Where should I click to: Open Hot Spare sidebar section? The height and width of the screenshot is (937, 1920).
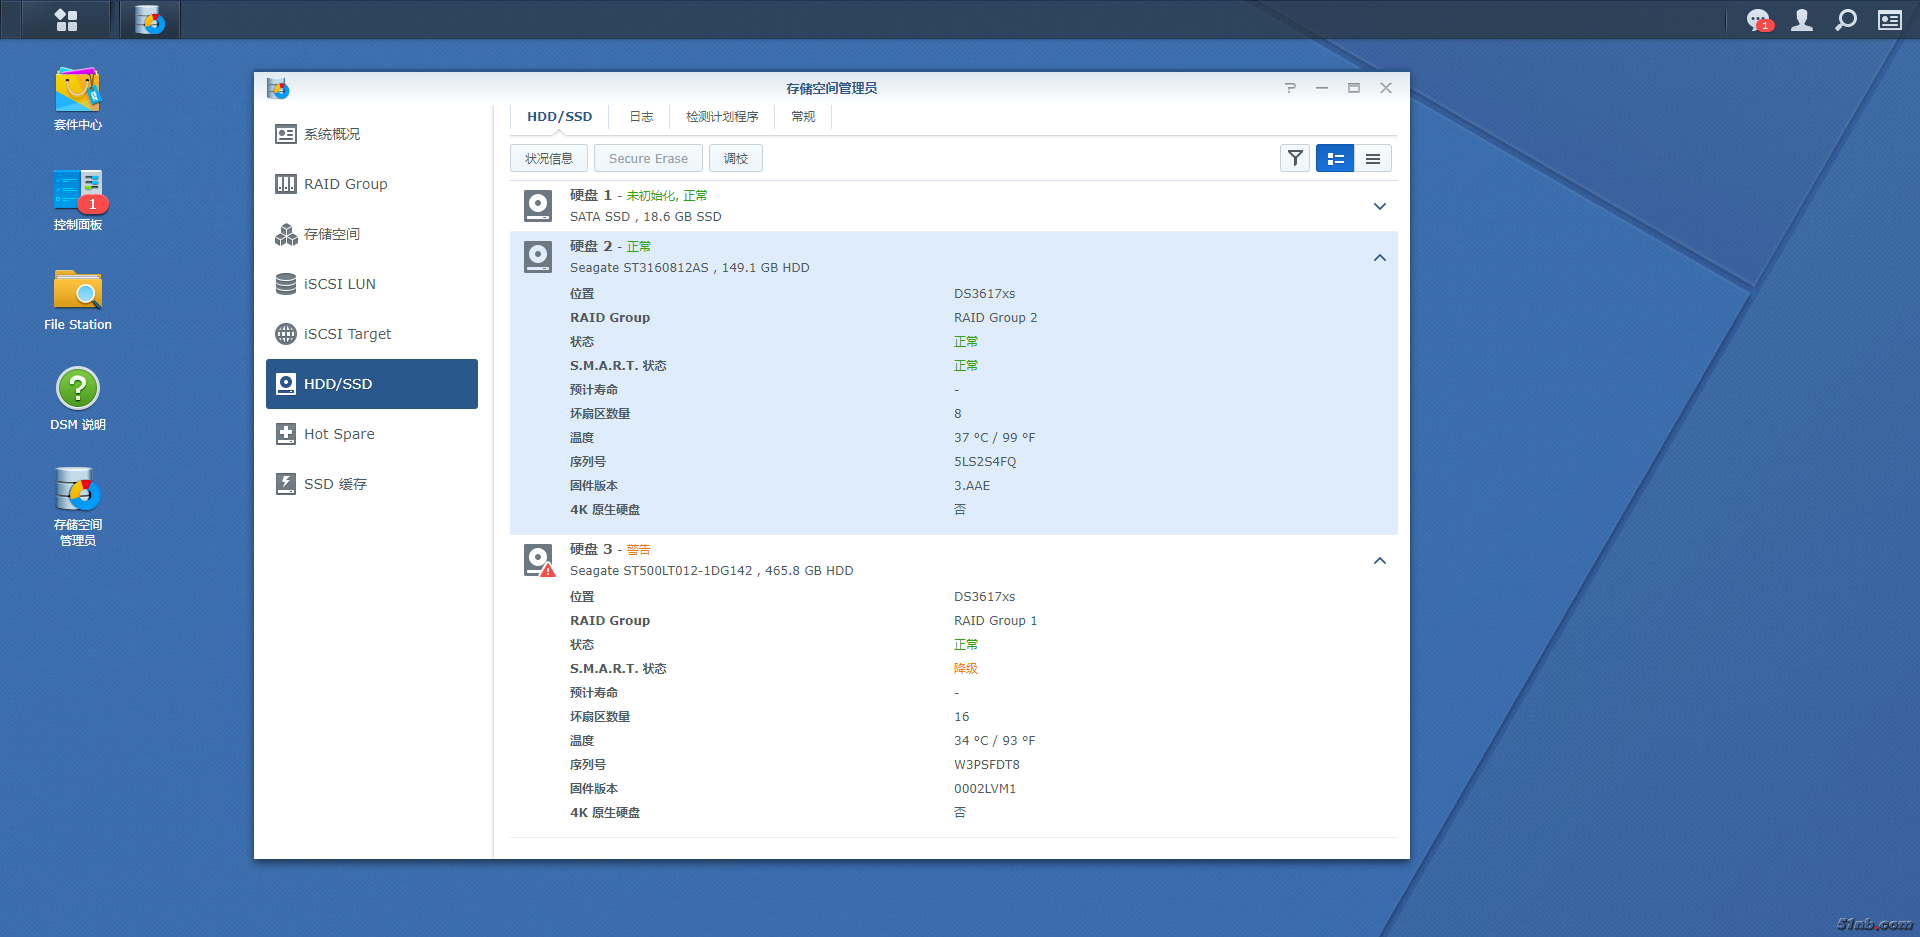point(339,434)
